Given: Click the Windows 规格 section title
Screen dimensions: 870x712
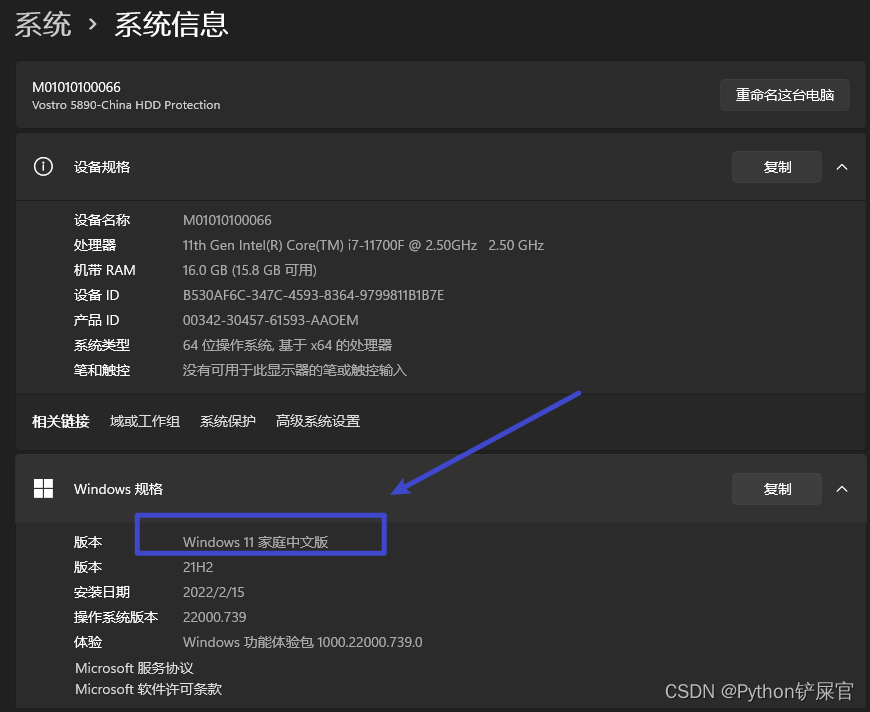Looking at the screenshot, I should point(118,489).
